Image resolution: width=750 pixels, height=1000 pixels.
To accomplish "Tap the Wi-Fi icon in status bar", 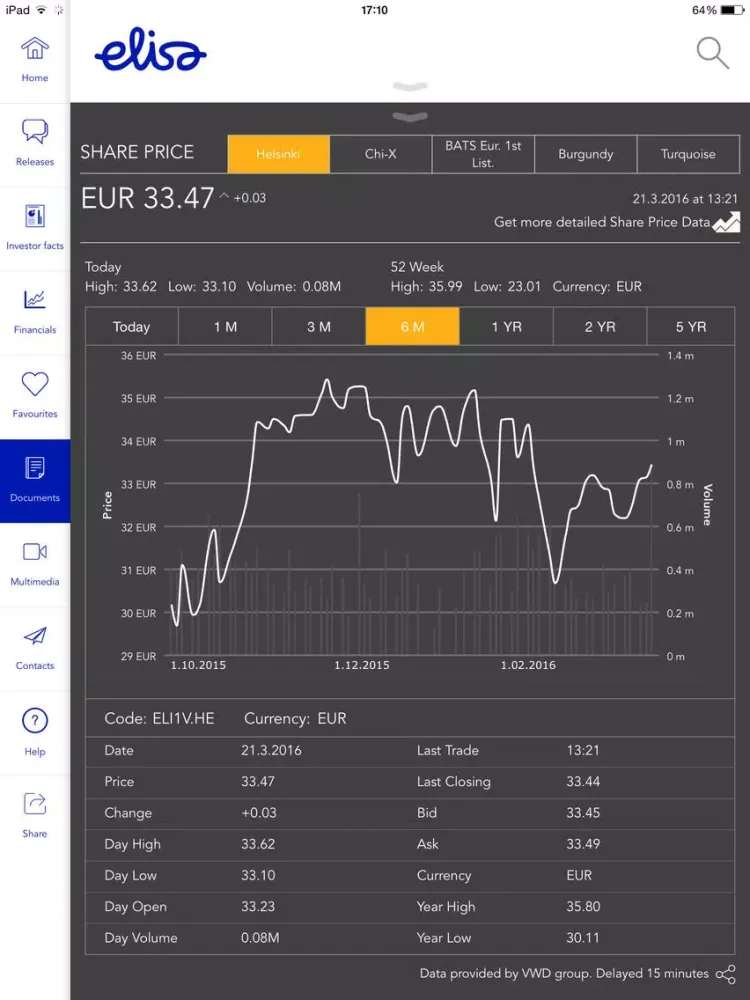I will tap(41, 10).
